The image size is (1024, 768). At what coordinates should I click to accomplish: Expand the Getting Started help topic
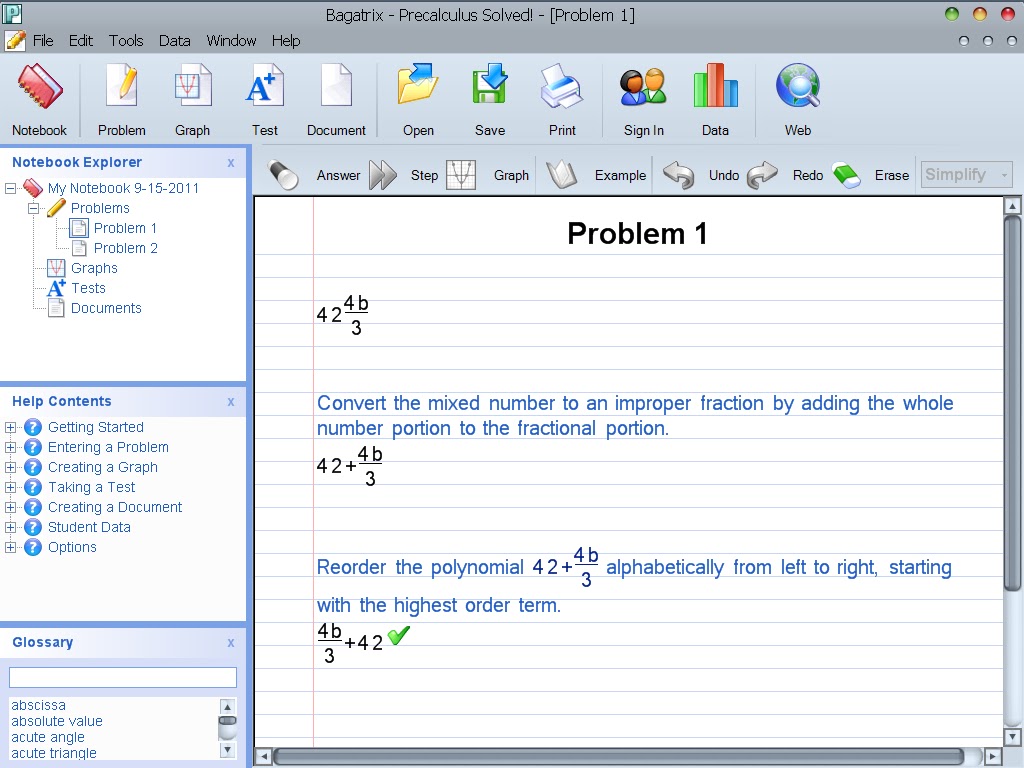coord(10,428)
